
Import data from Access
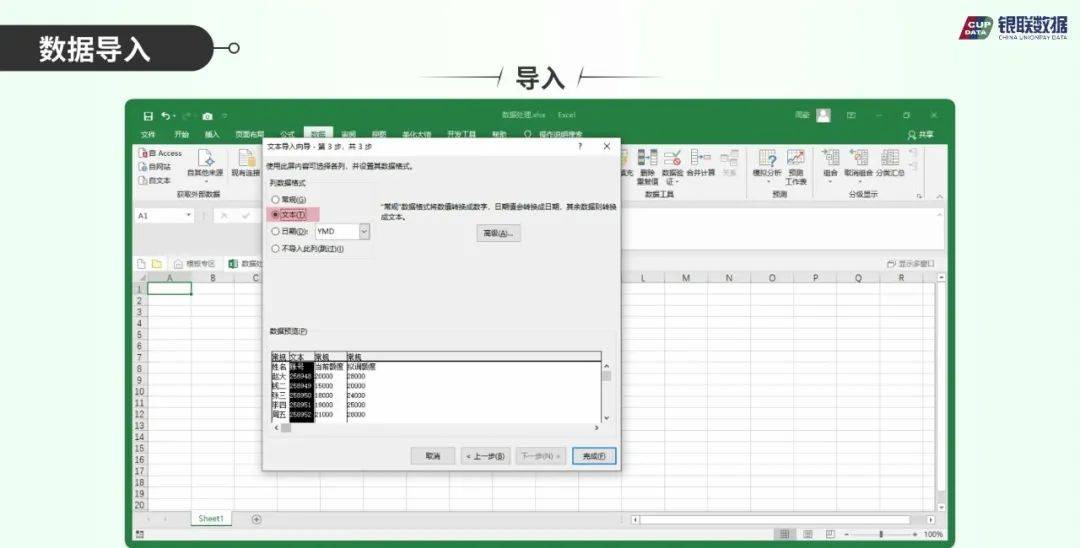pyautogui.click(x=160, y=154)
